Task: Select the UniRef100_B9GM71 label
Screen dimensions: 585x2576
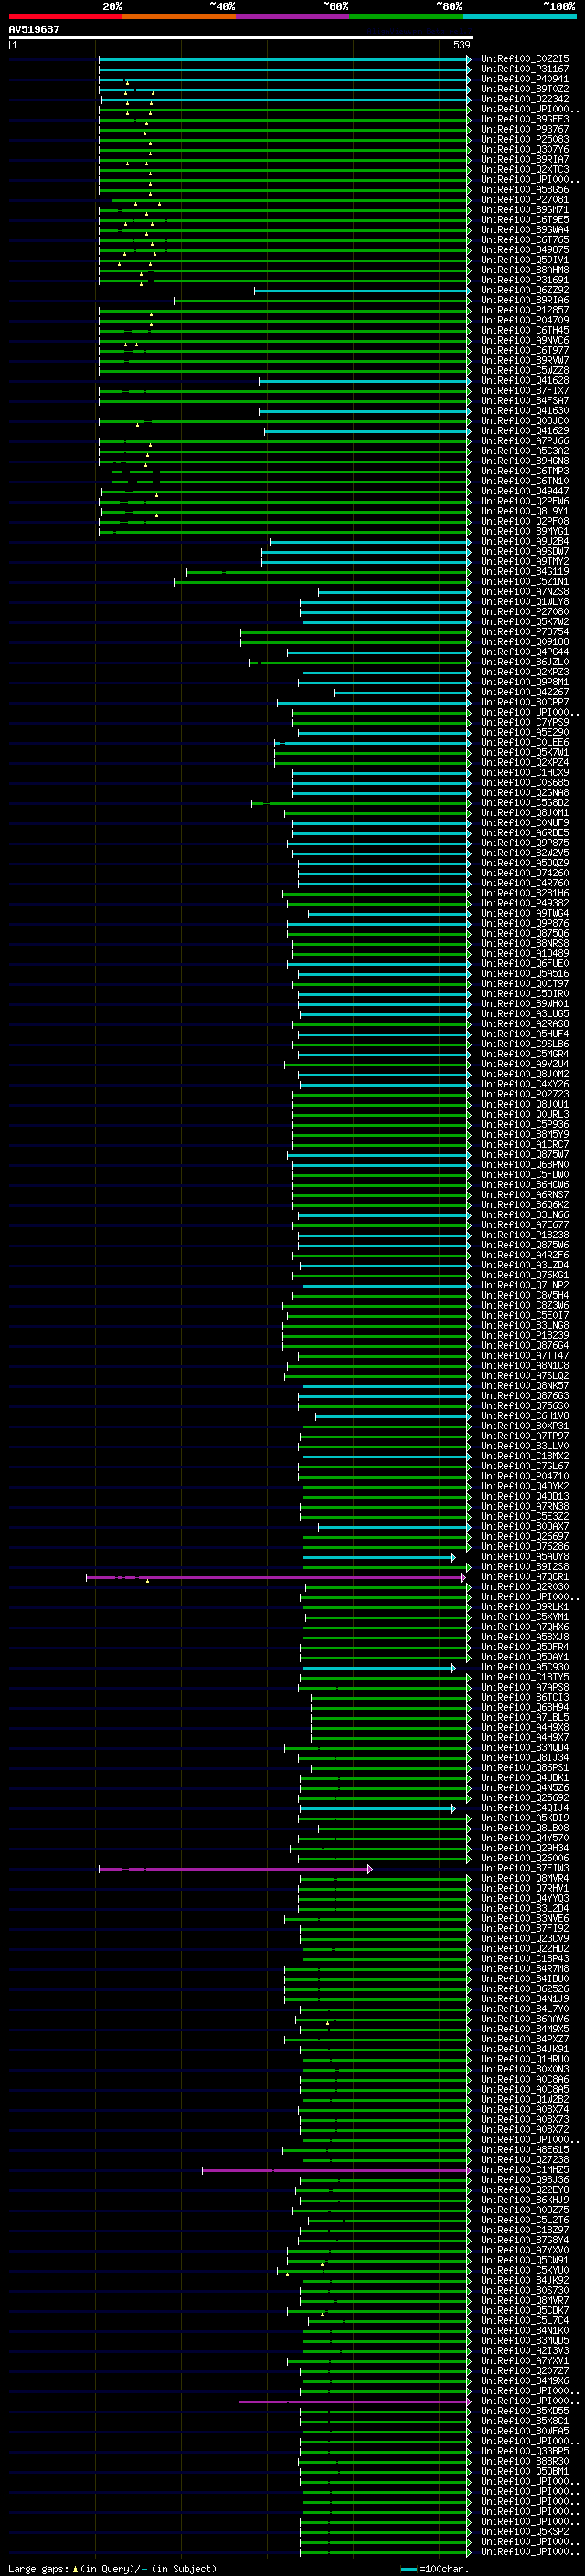Action: tap(525, 210)
